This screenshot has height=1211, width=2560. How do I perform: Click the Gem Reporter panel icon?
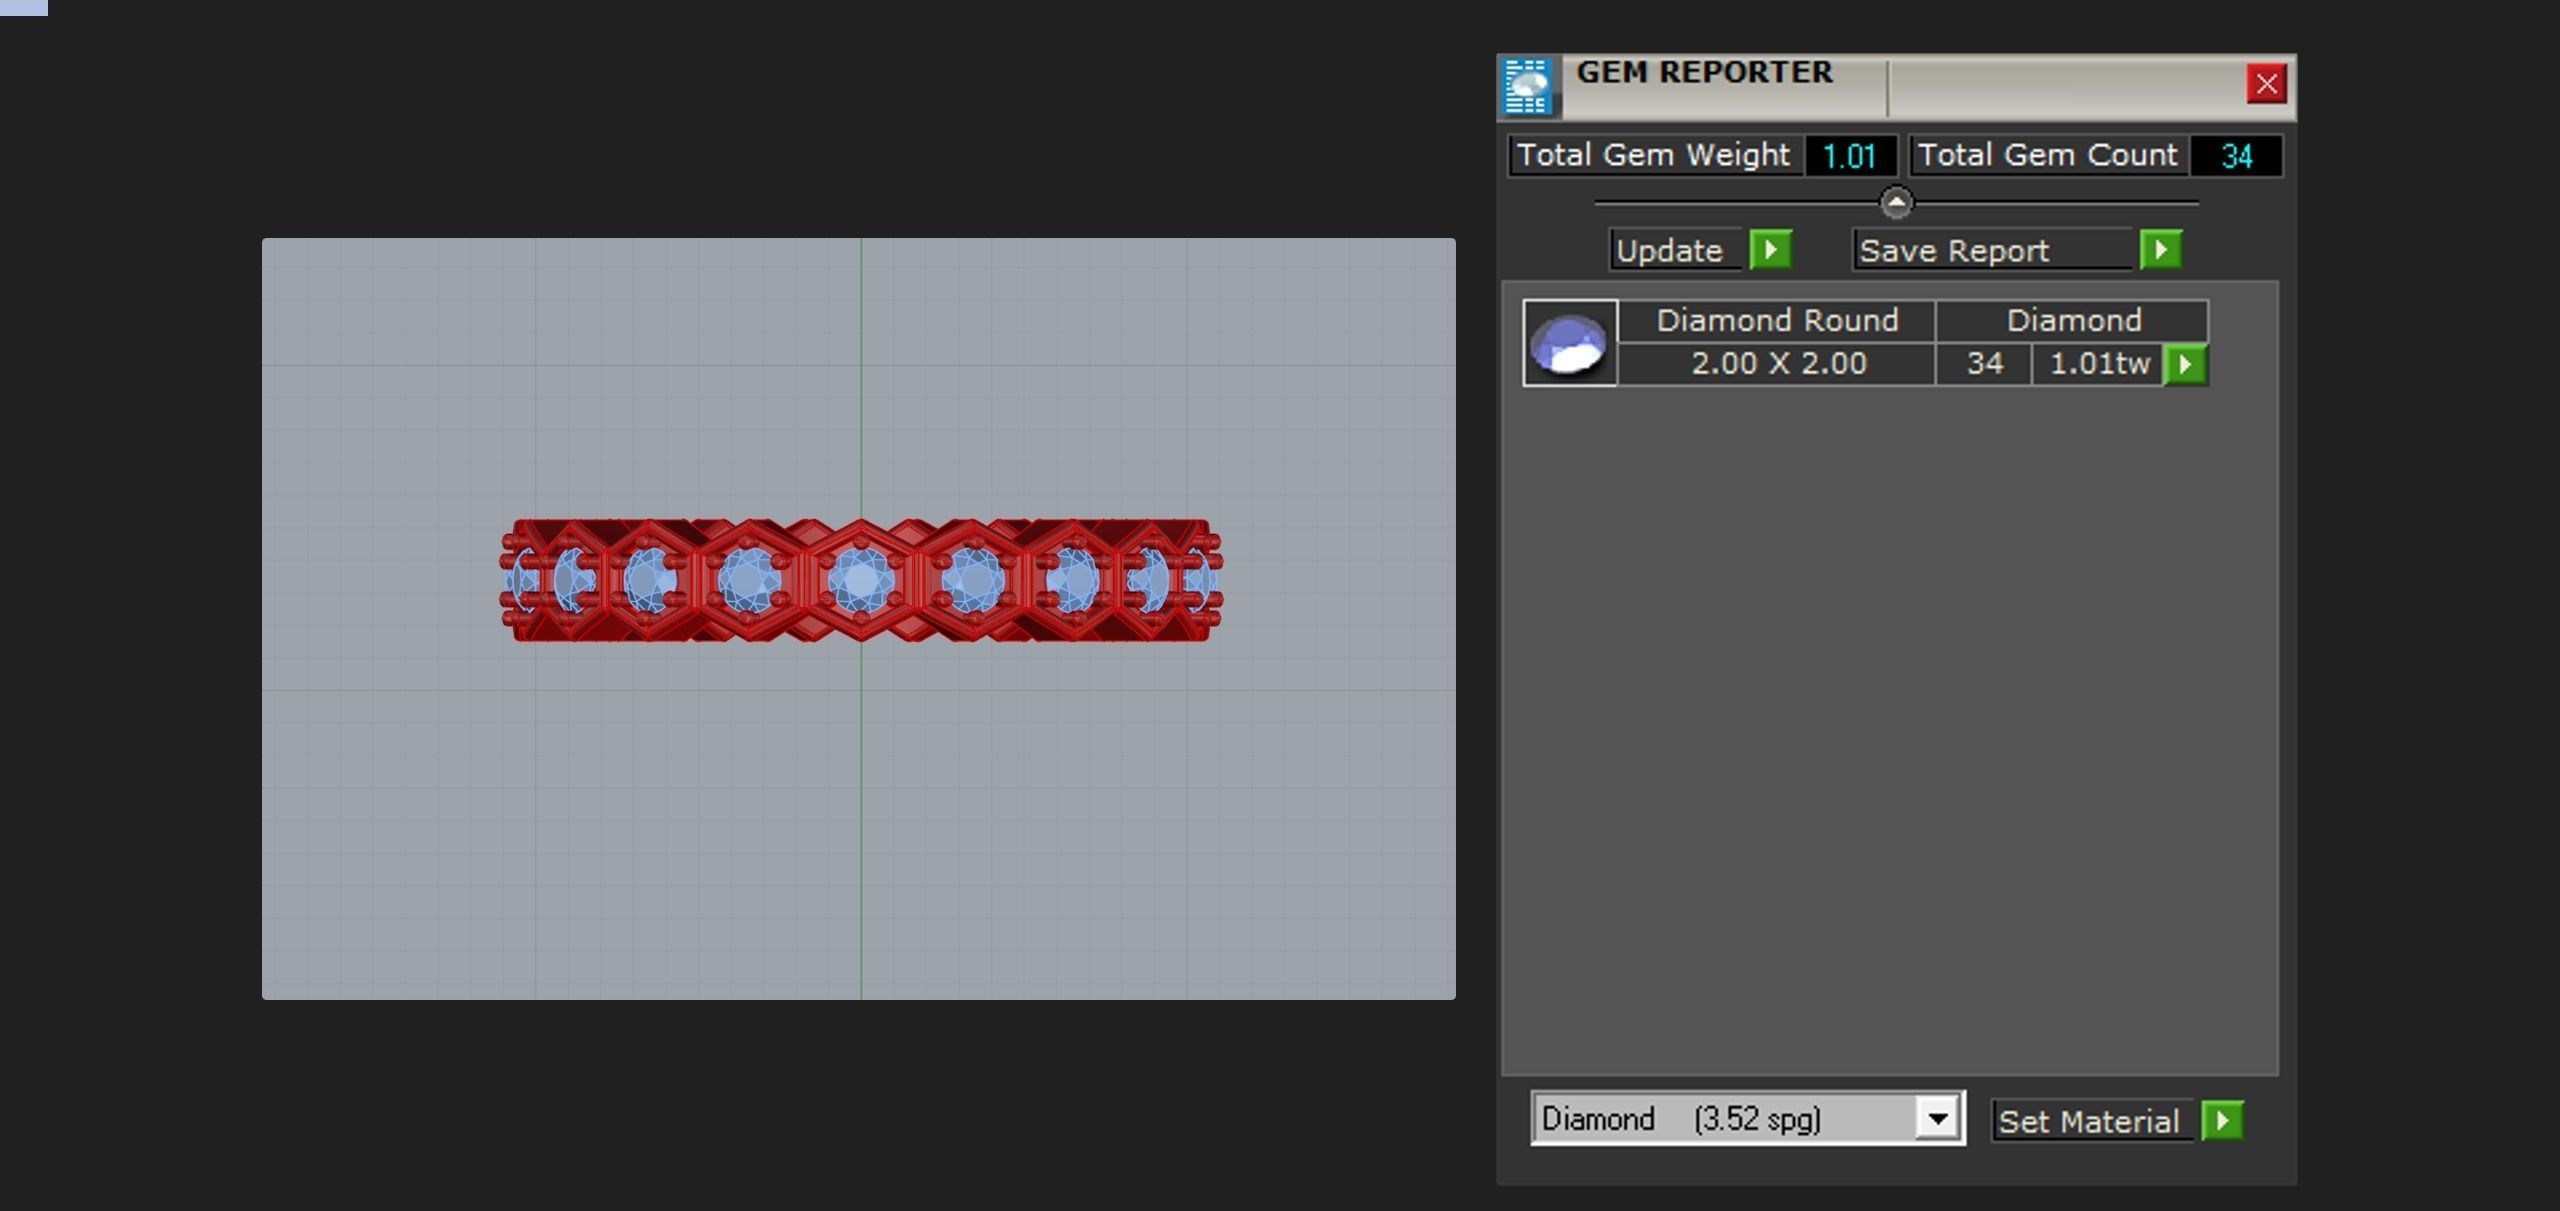click(x=1527, y=87)
